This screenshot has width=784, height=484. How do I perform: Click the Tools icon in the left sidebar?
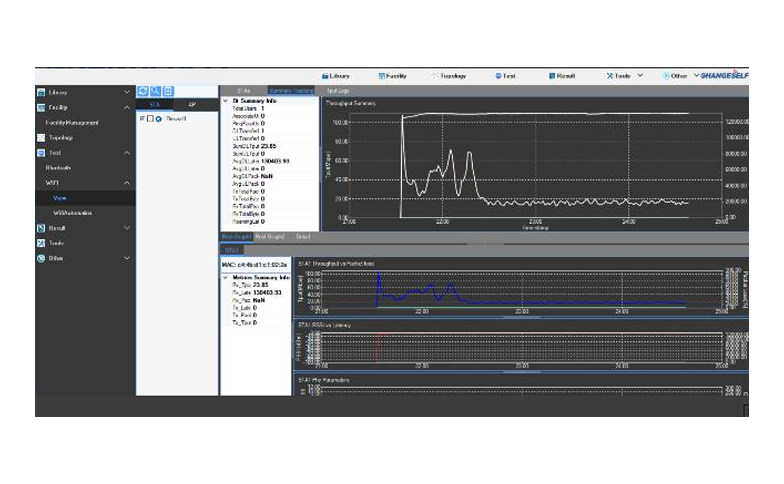tap(41, 243)
